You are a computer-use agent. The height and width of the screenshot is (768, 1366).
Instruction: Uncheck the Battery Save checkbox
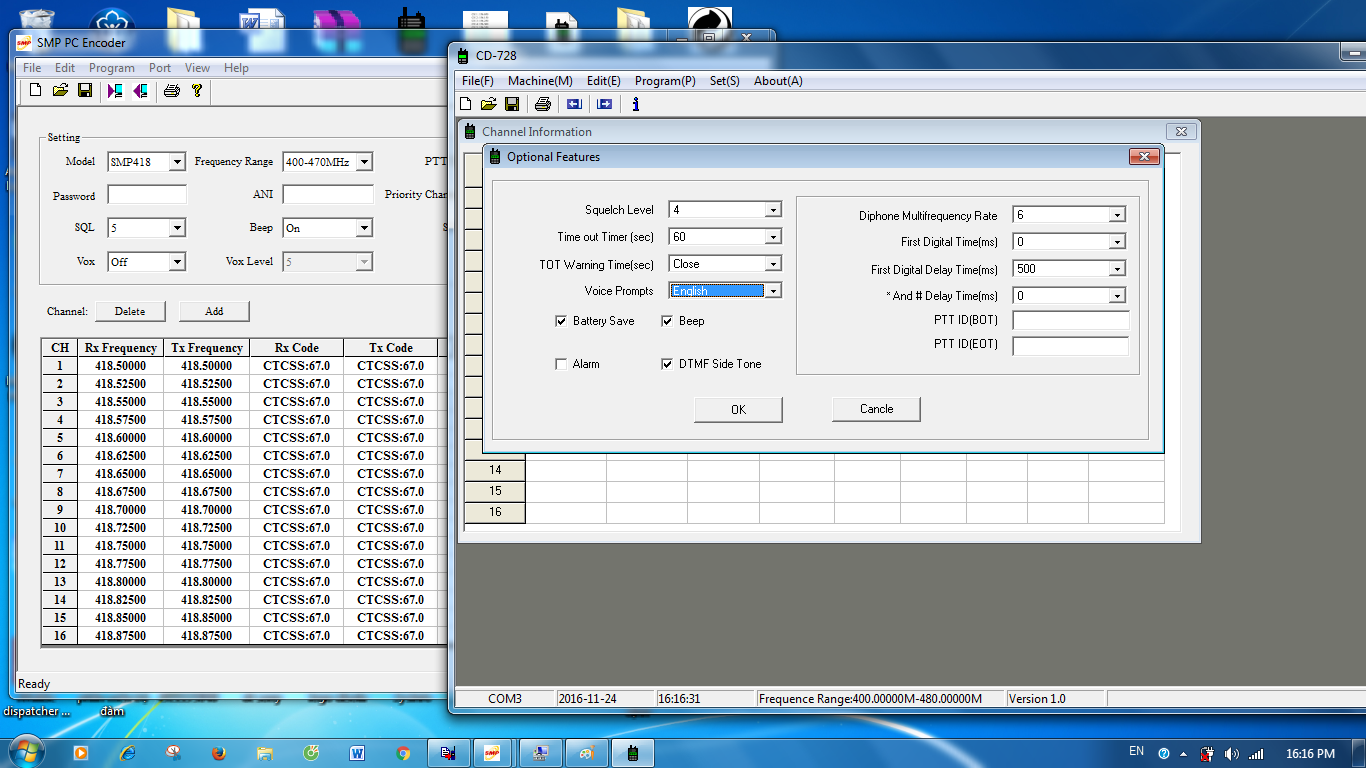pyautogui.click(x=561, y=321)
